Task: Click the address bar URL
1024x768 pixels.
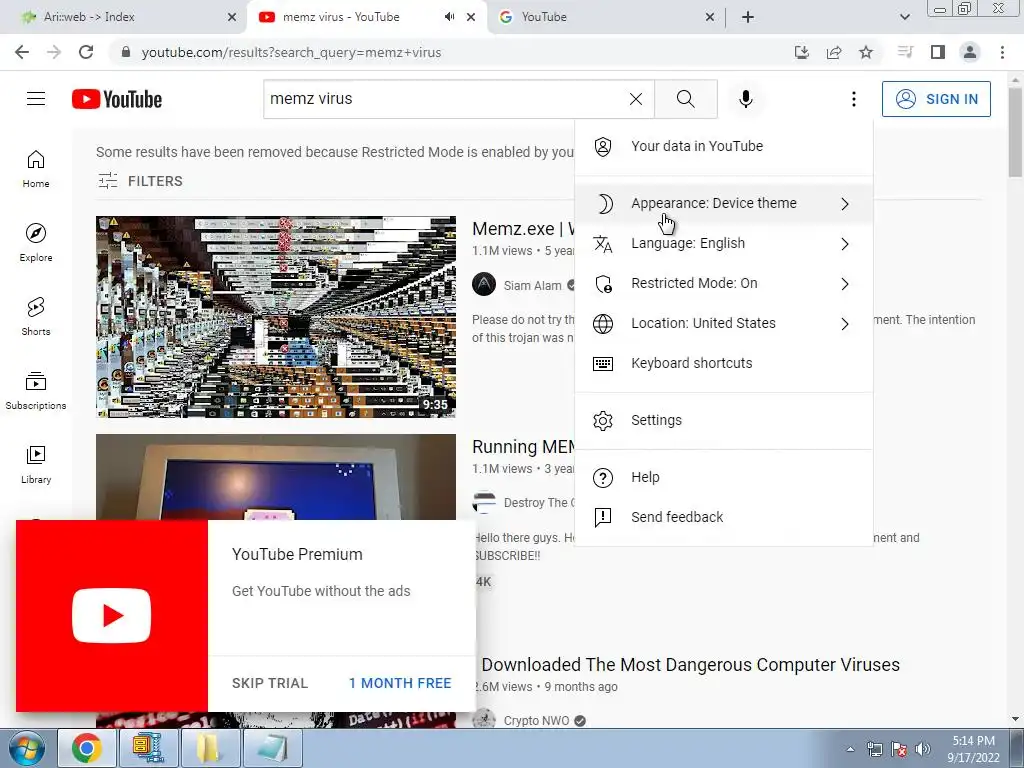Action: tap(291, 52)
